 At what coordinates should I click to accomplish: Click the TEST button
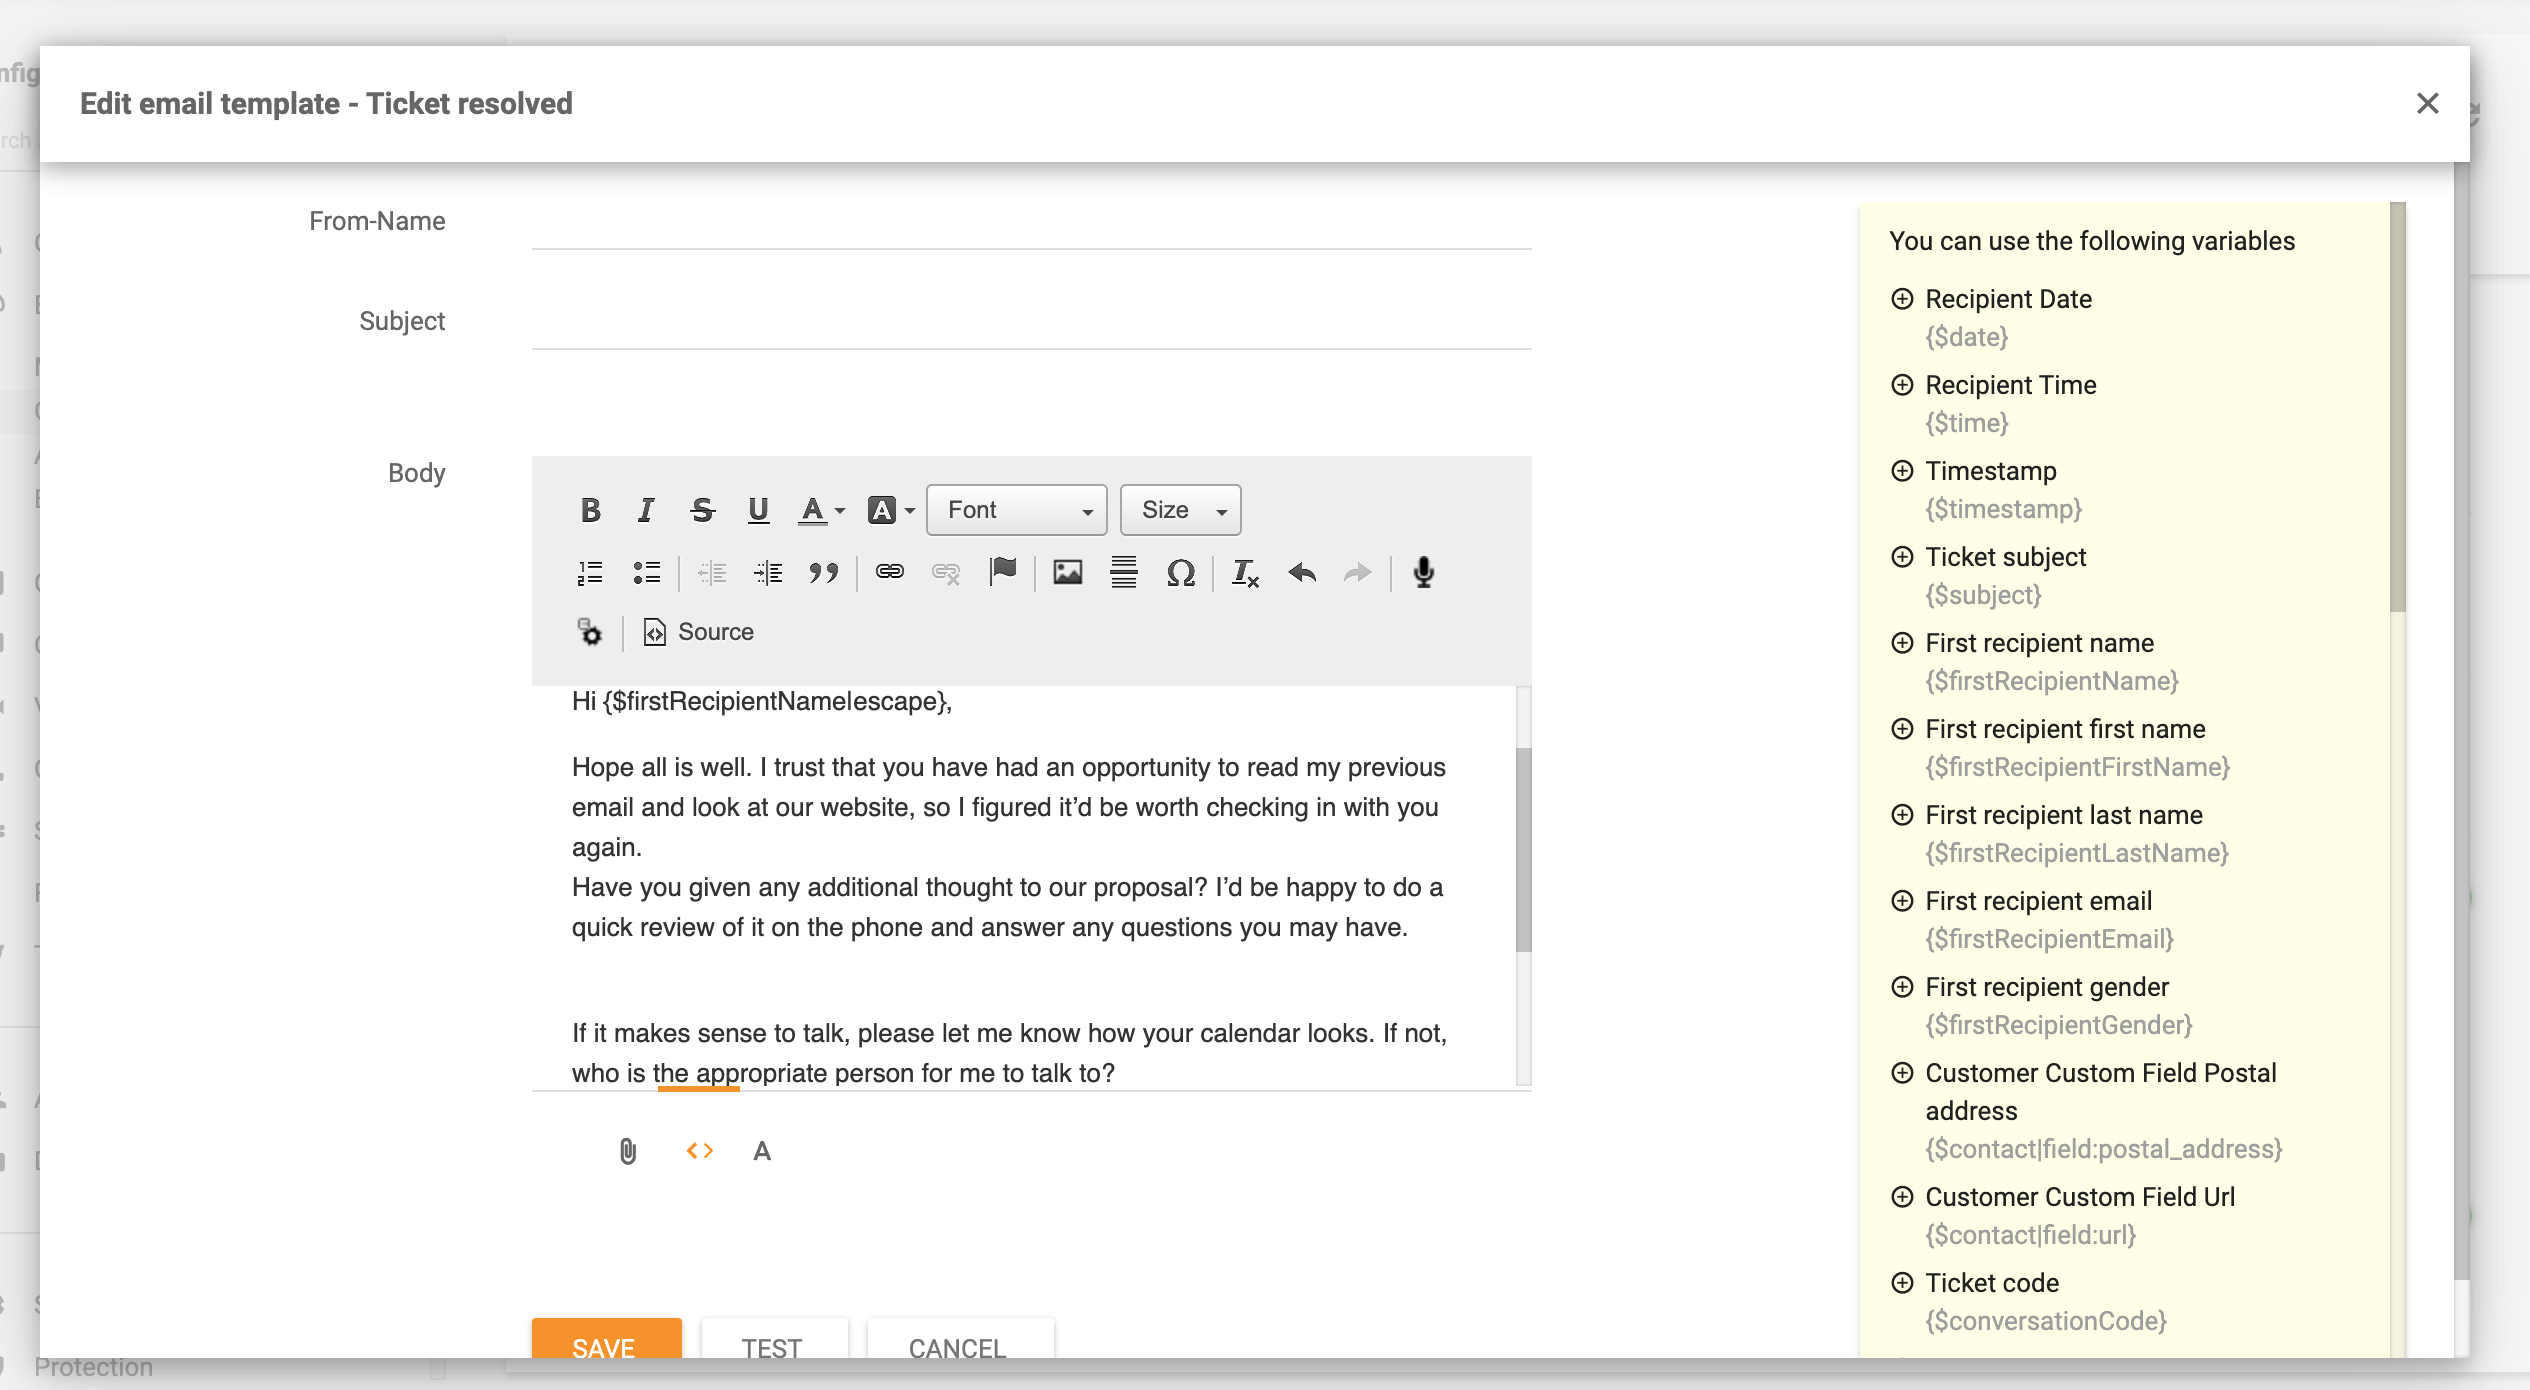pos(772,1348)
